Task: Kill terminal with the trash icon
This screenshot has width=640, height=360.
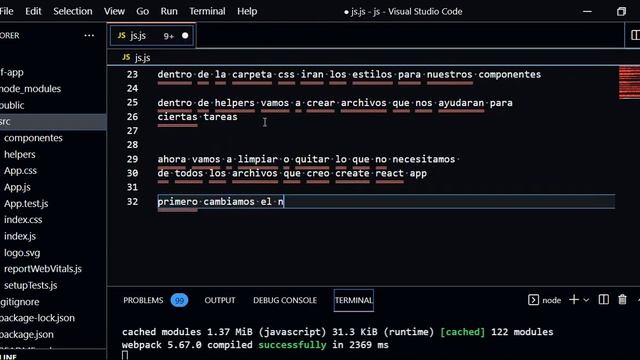Action: click(622, 300)
